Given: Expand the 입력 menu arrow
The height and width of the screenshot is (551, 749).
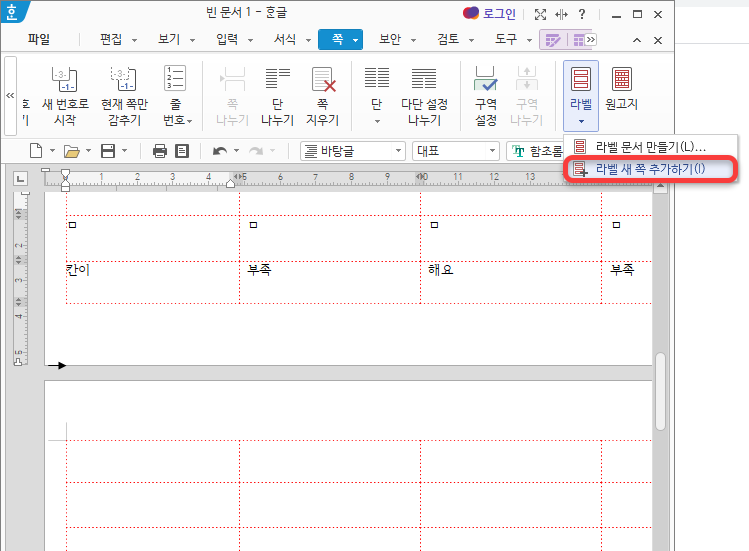Looking at the screenshot, I should pos(250,41).
